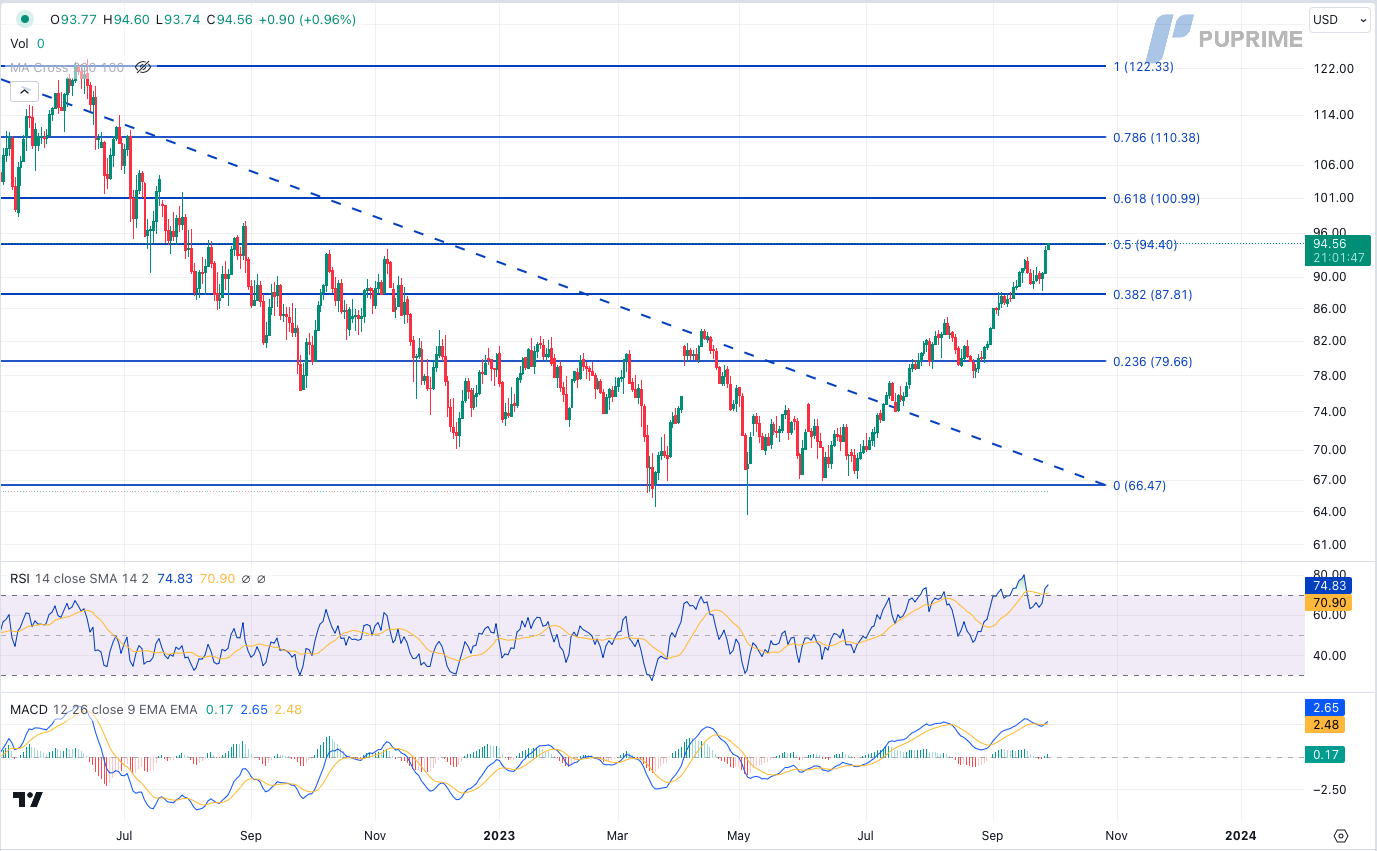Click the 0.5 (94.40) Fibonacci label
Image resolution: width=1377 pixels, height=851 pixels.
1147,244
